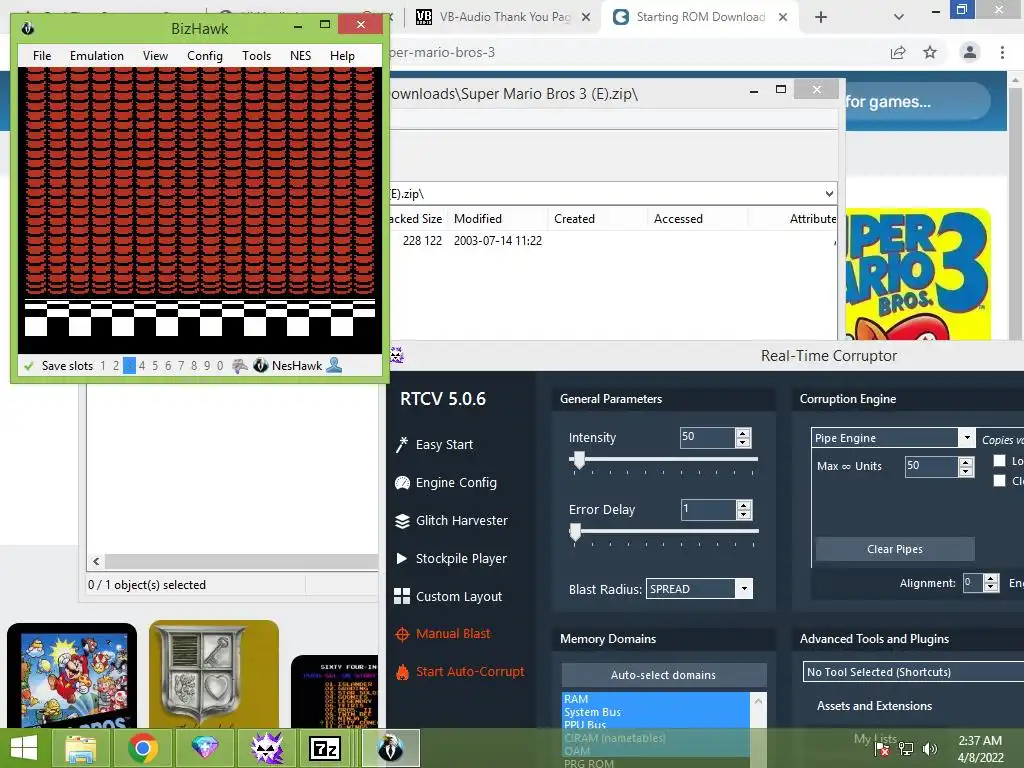The width and height of the screenshot is (1024, 768).
Task: Click the BizHawk title bar app icon
Action: coord(27,28)
